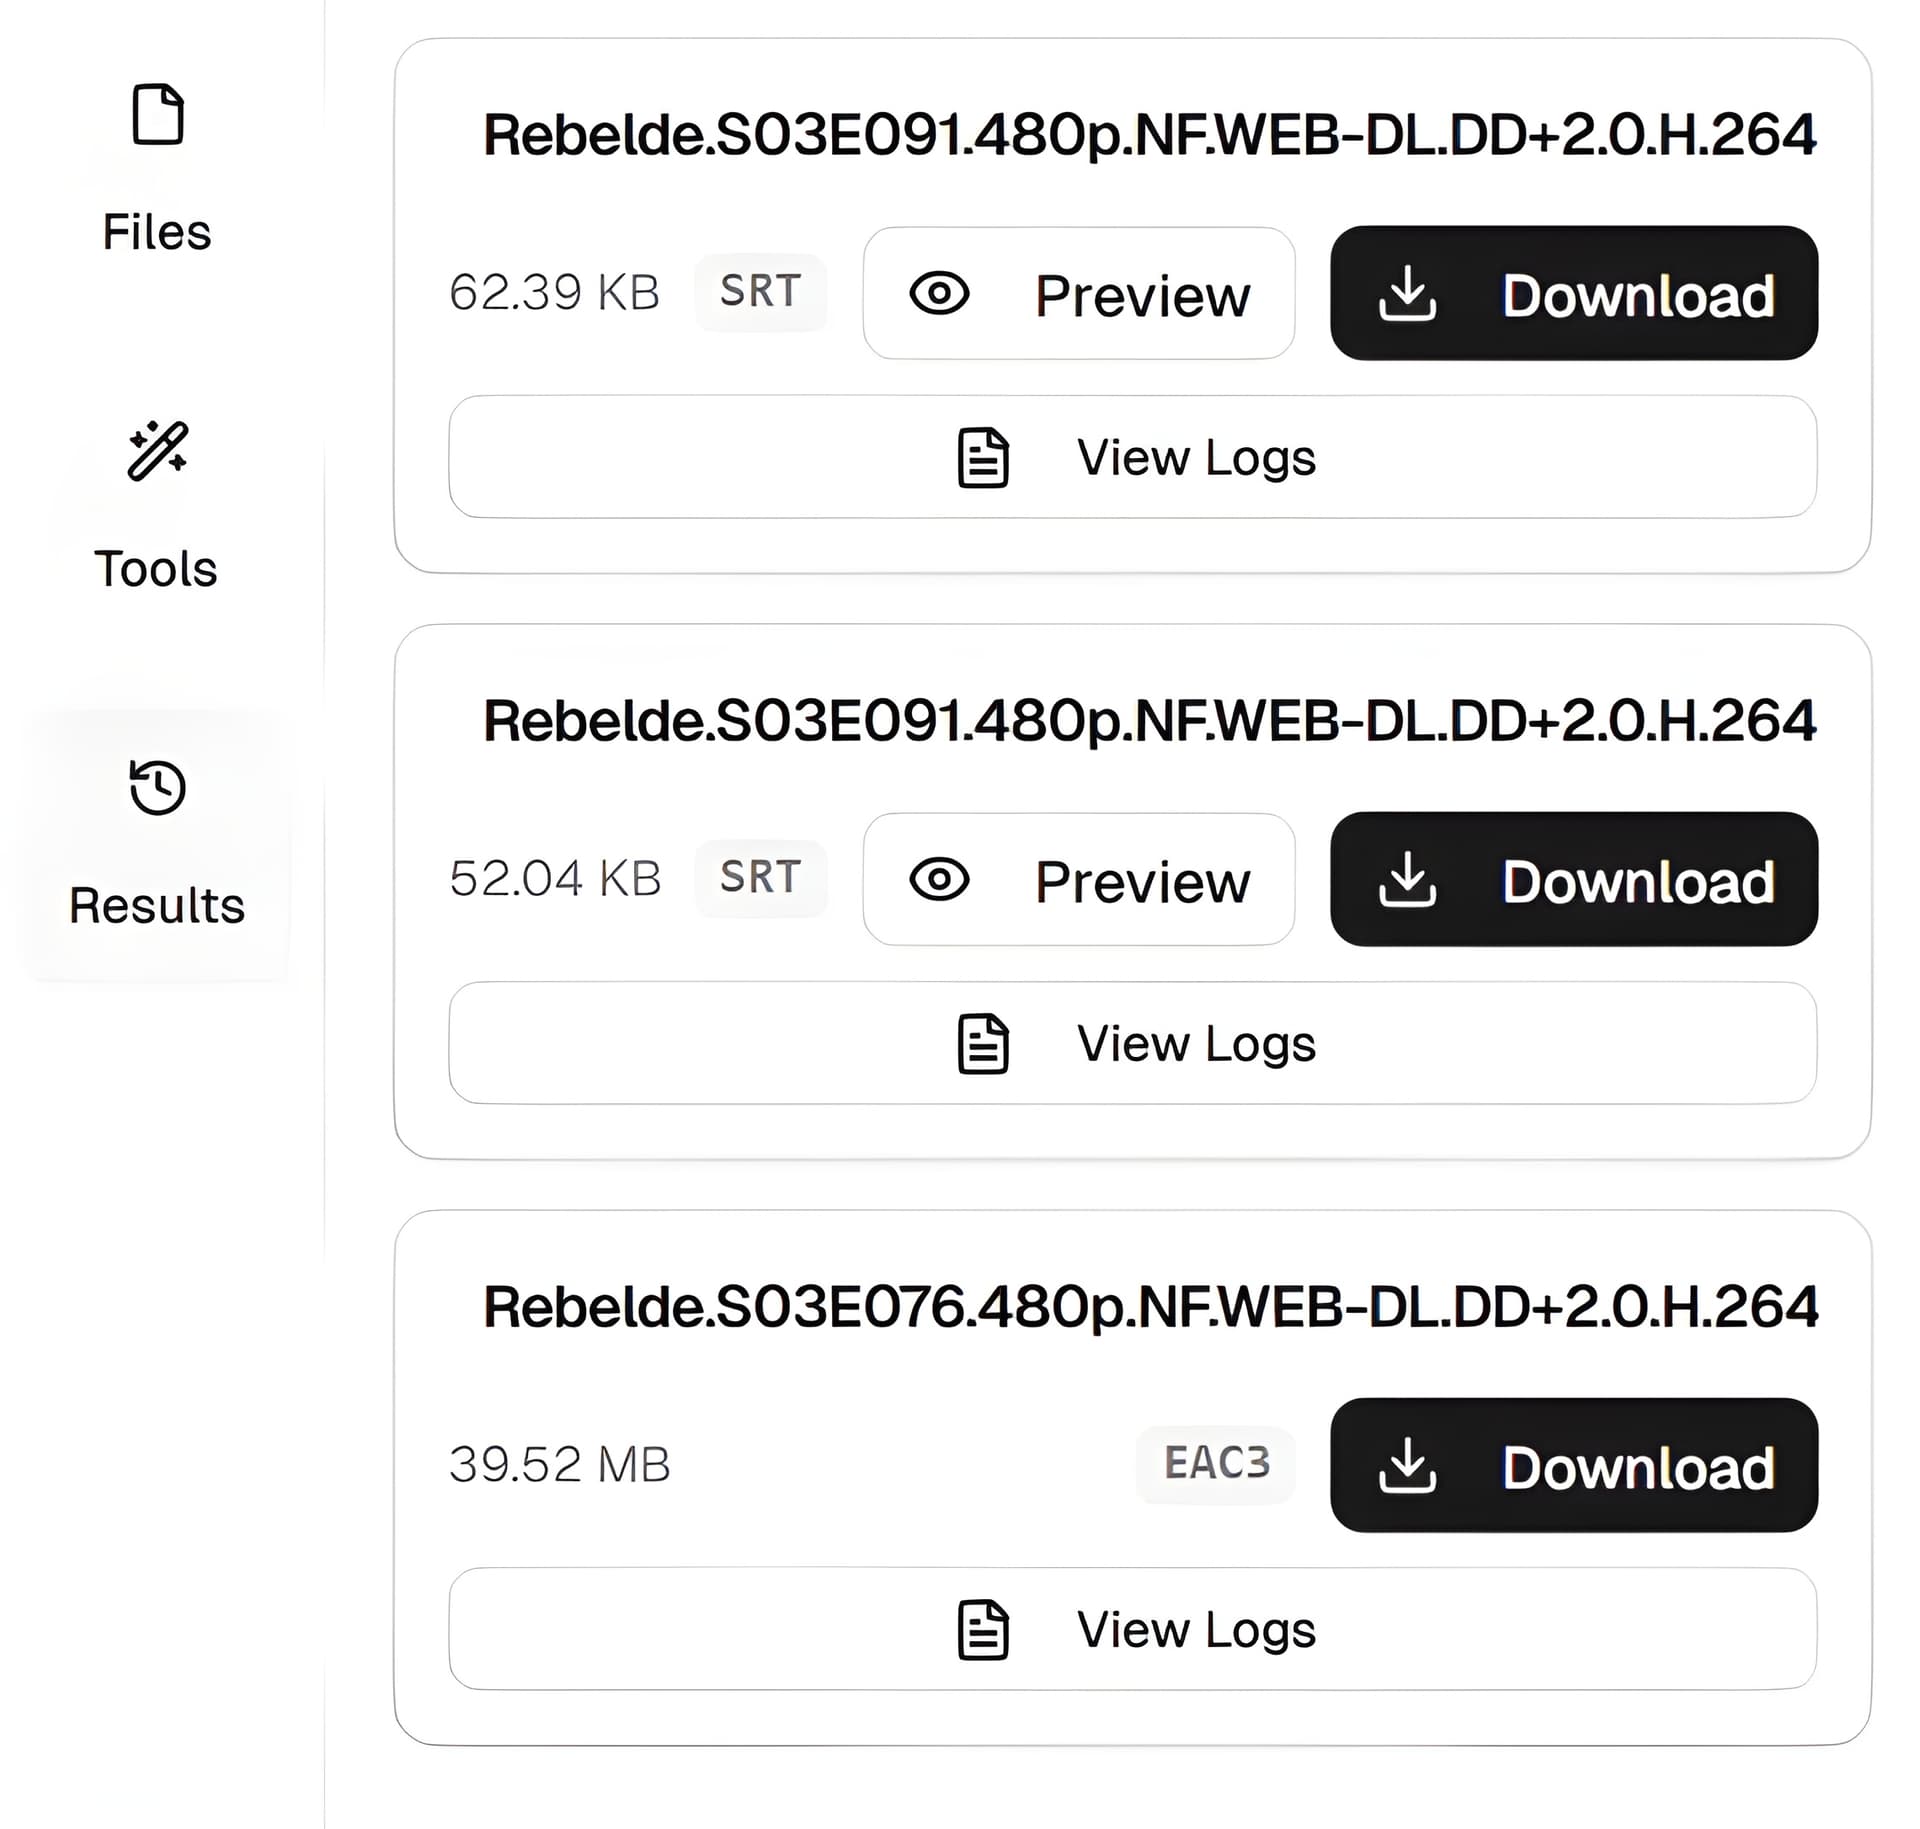Click the EAC3 format badge
Image resolution: width=1920 pixels, height=1829 pixels.
click(x=1216, y=1464)
